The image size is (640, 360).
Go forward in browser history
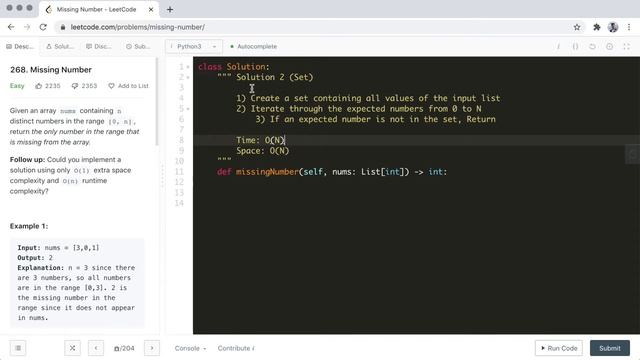[x=27, y=27]
